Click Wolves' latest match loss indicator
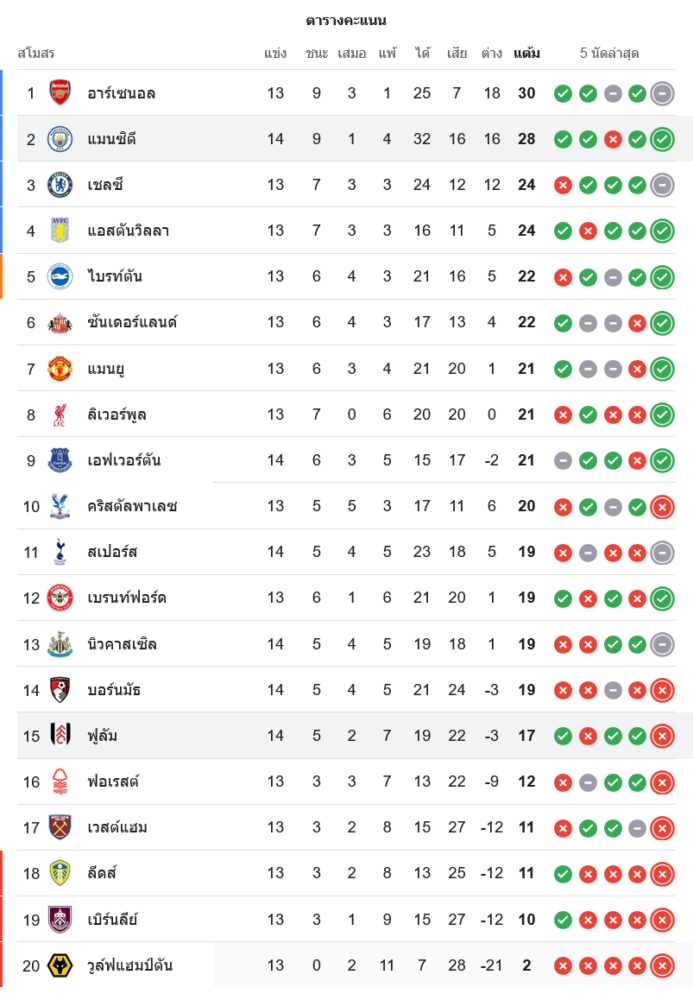Image resolution: width=693 pixels, height=1000 pixels. click(x=662, y=966)
